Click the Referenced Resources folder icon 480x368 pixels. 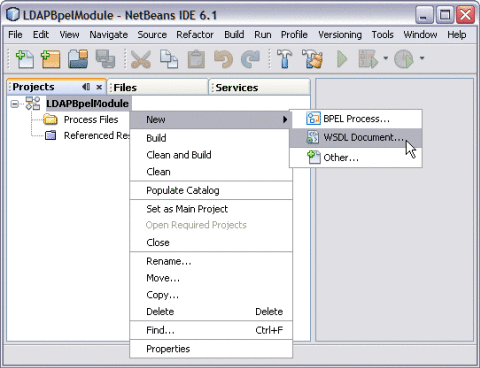pos(50,135)
